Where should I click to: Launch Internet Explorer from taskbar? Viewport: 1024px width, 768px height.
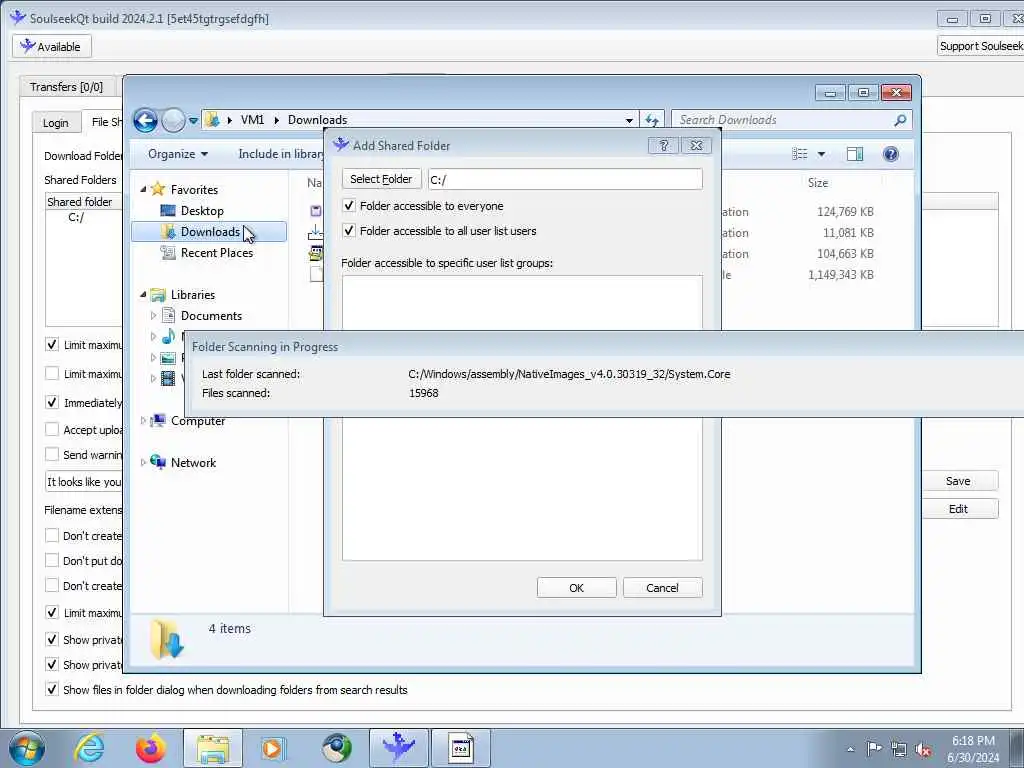[x=89, y=748]
